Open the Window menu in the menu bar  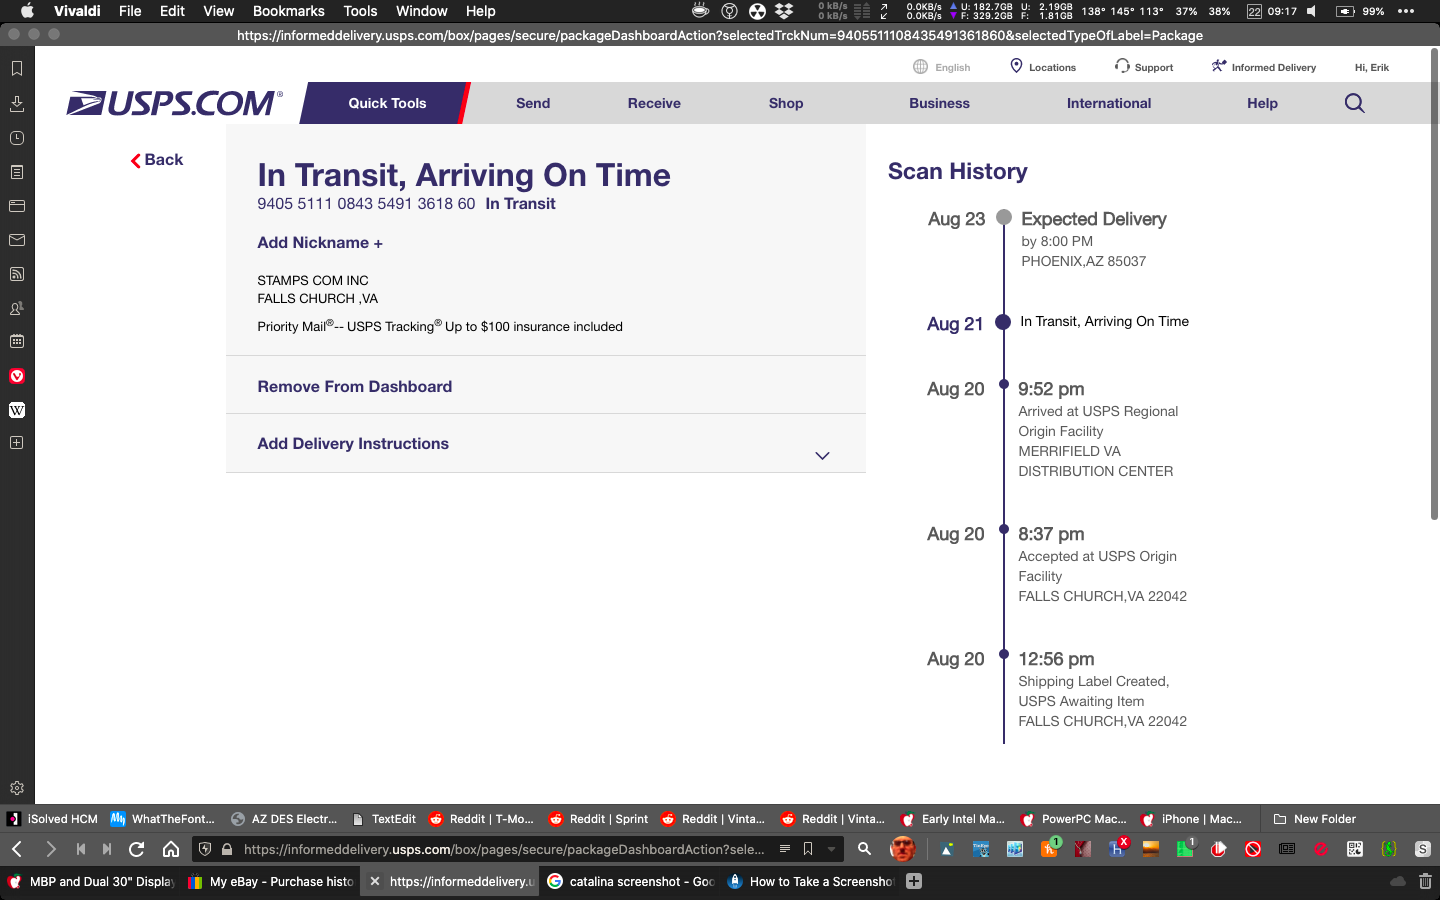[421, 11]
